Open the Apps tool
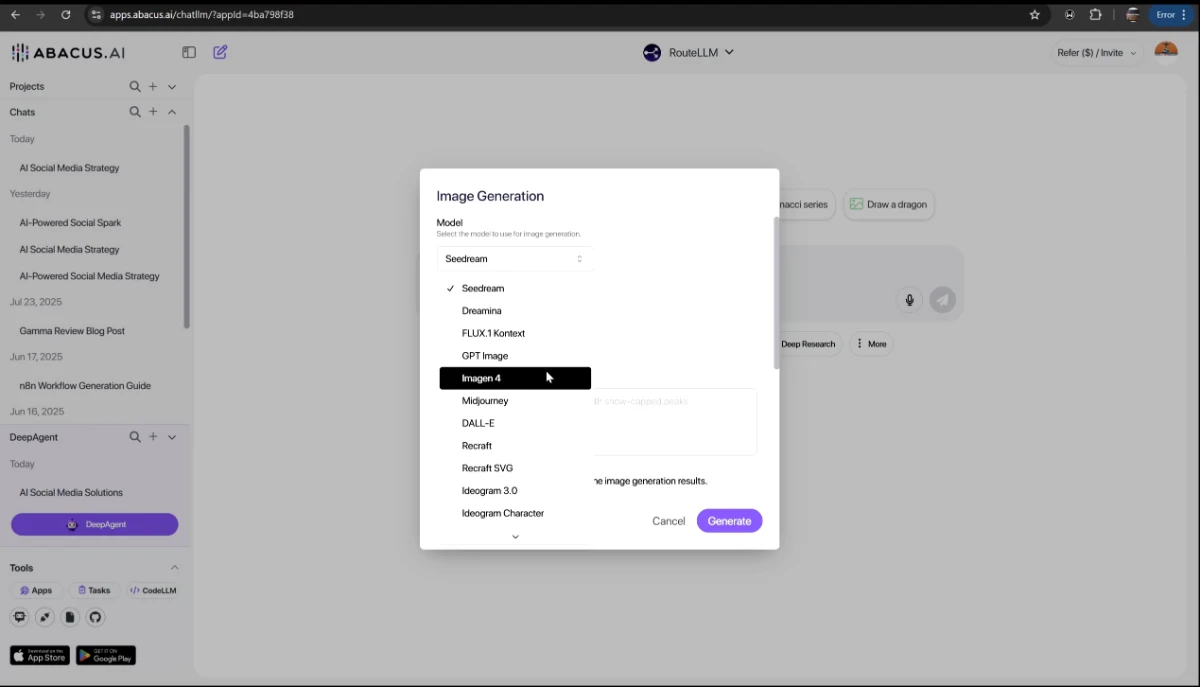 [x=36, y=590]
